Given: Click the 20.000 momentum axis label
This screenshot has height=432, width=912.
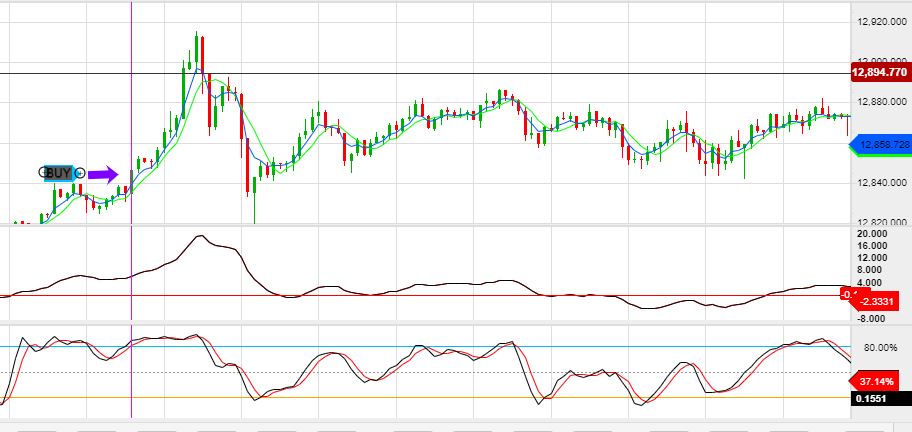Looking at the screenshot, I should [873, 233].
